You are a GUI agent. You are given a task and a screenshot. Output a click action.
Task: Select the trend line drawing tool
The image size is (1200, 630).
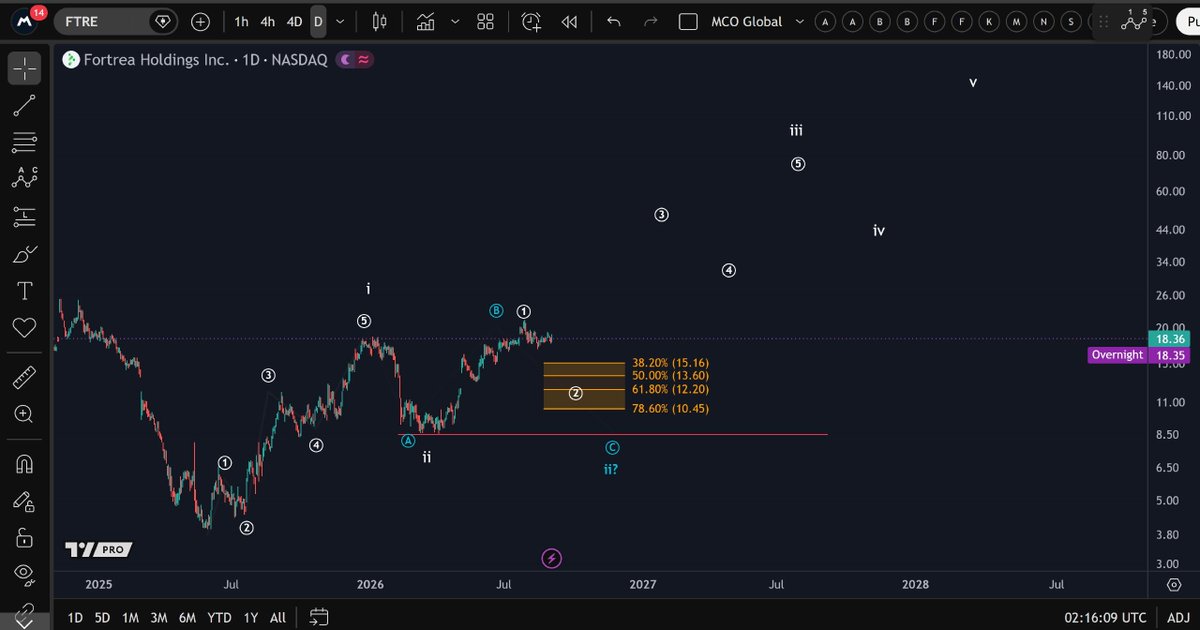25,105
